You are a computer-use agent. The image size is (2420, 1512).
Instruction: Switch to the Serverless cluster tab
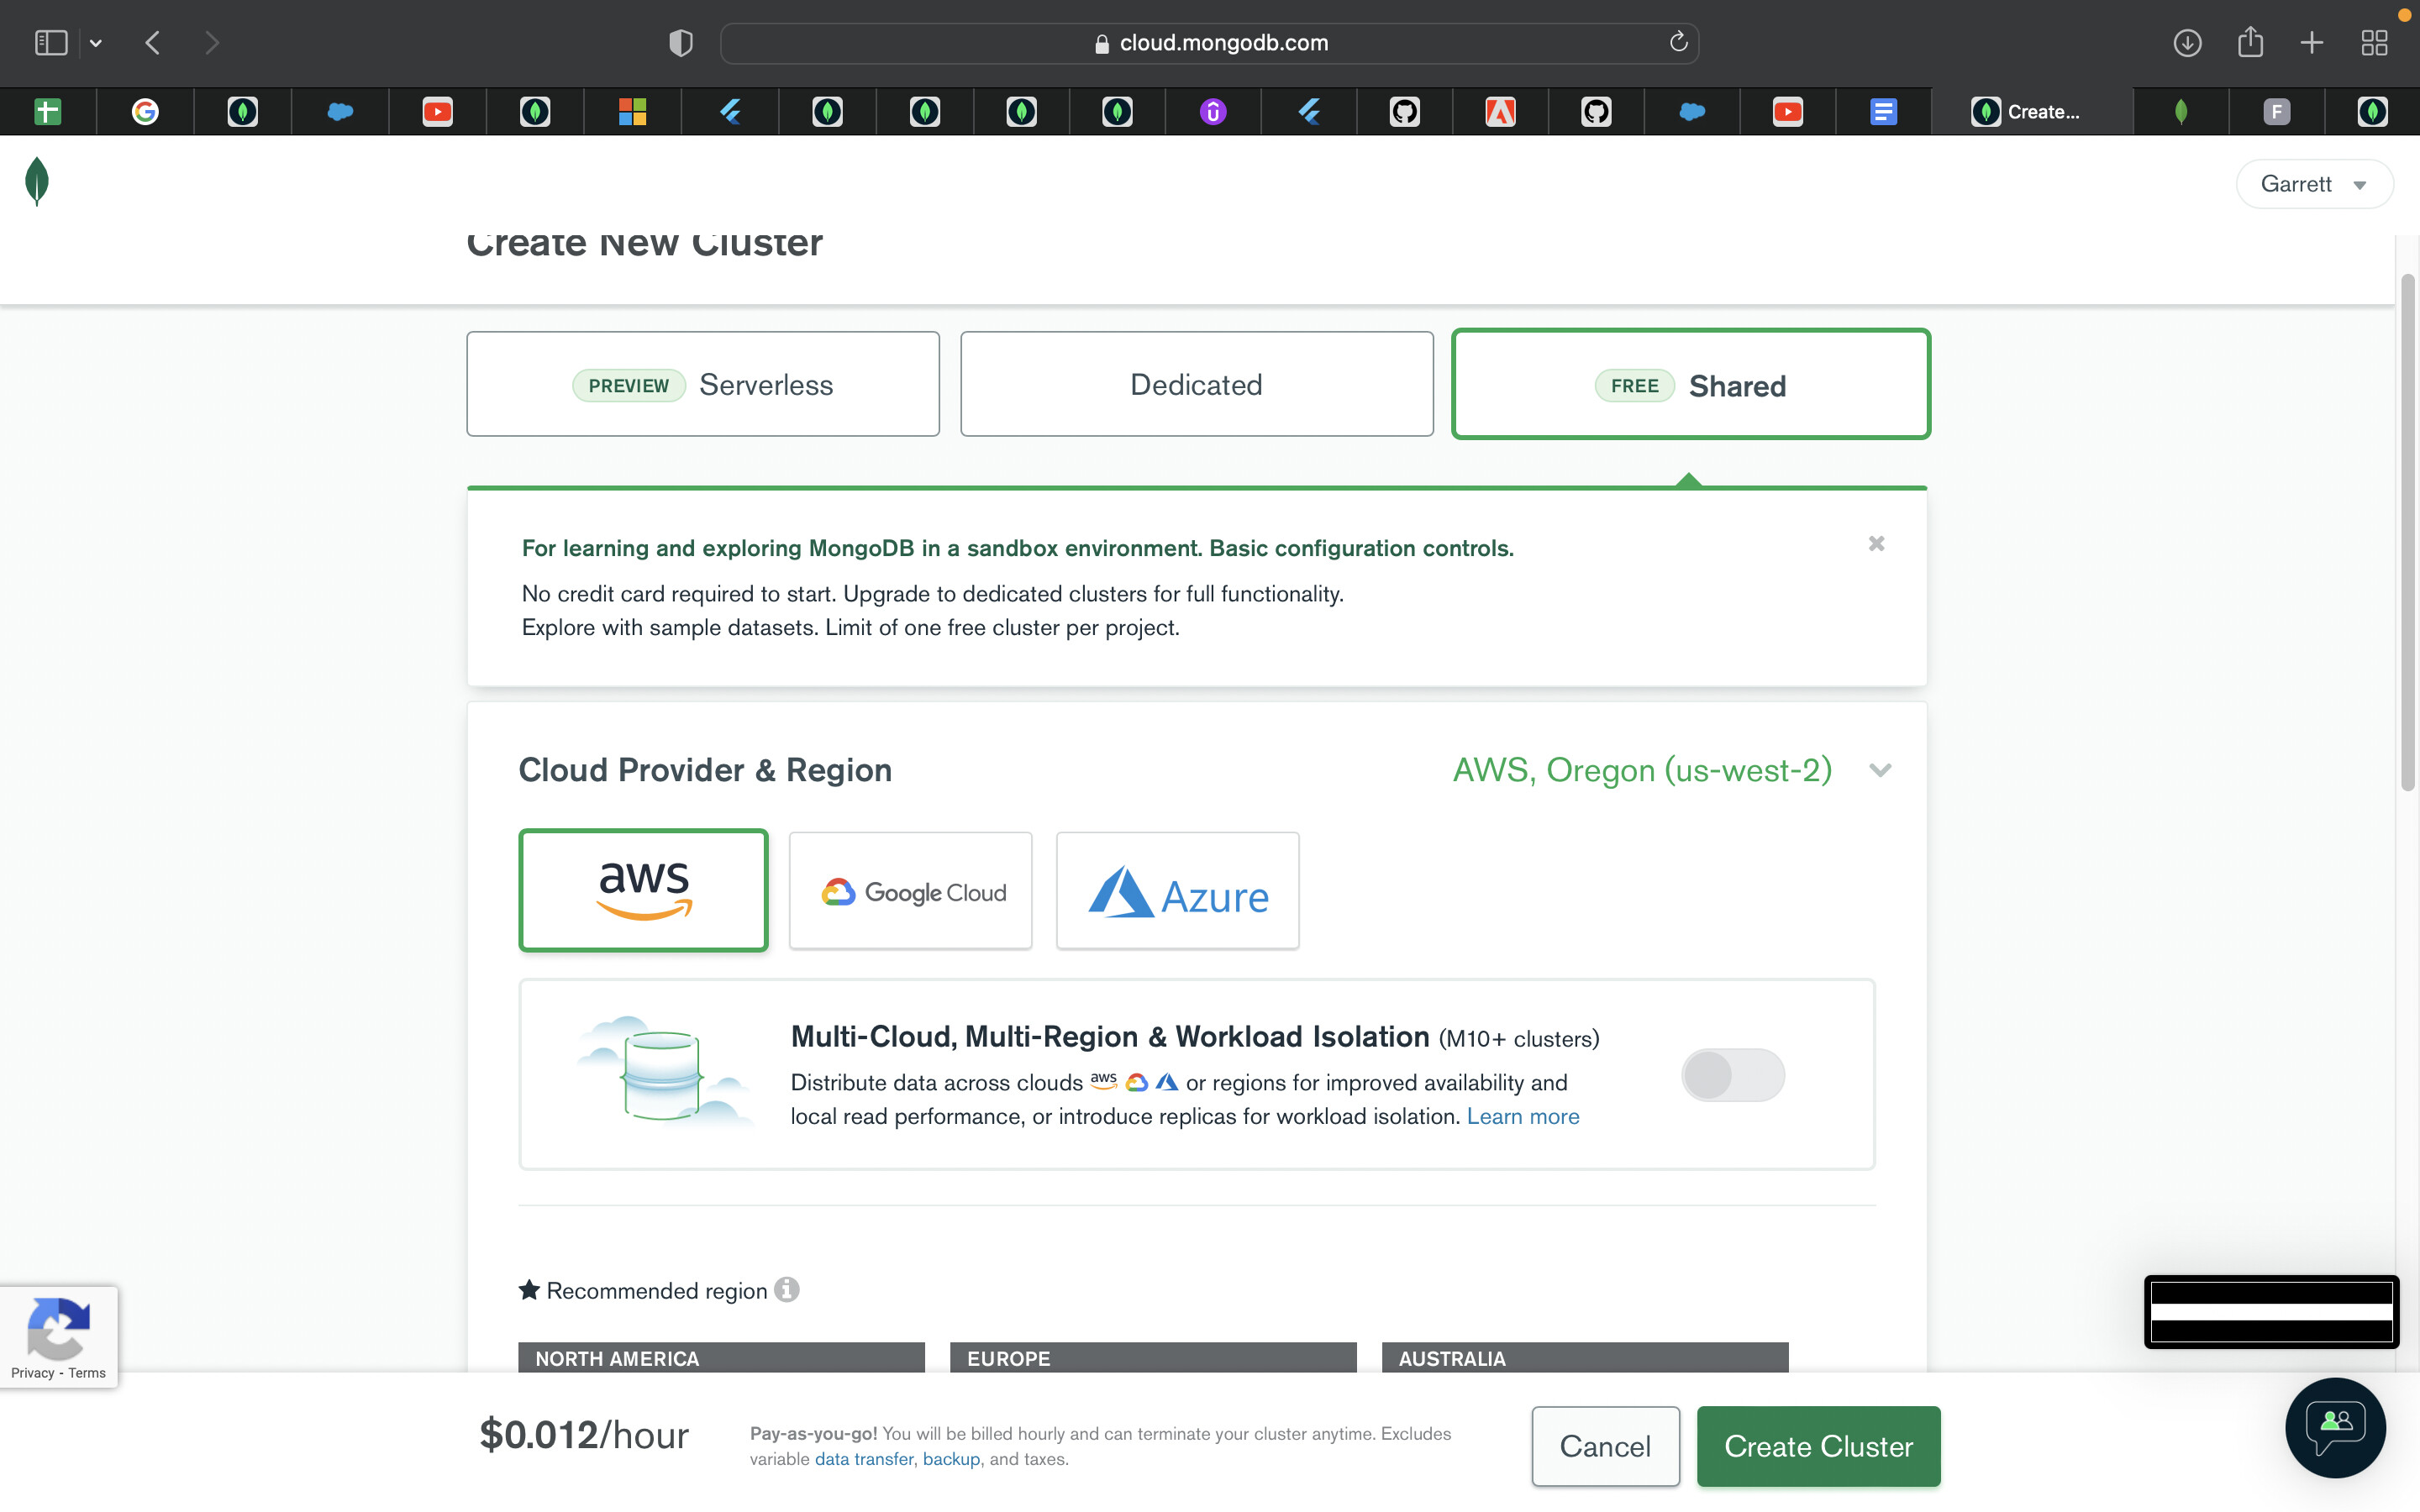703,385
